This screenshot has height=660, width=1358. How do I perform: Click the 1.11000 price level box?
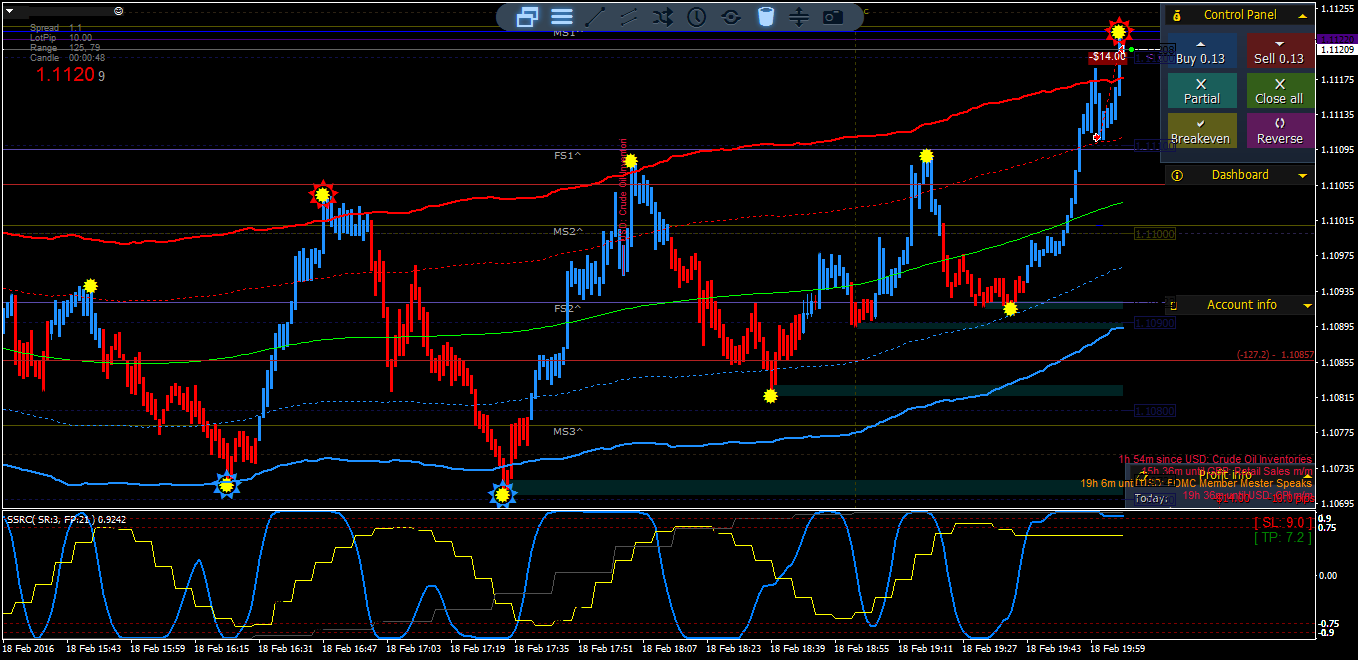click(1154, 234)
